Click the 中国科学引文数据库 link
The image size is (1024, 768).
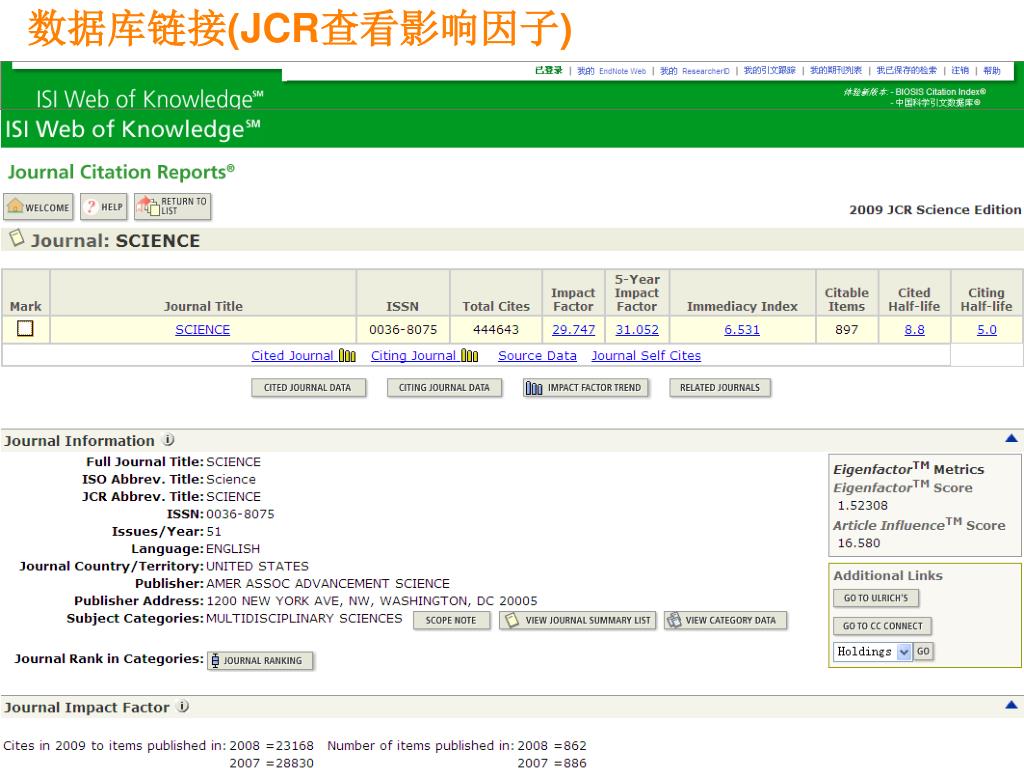(x=938, y=103)
